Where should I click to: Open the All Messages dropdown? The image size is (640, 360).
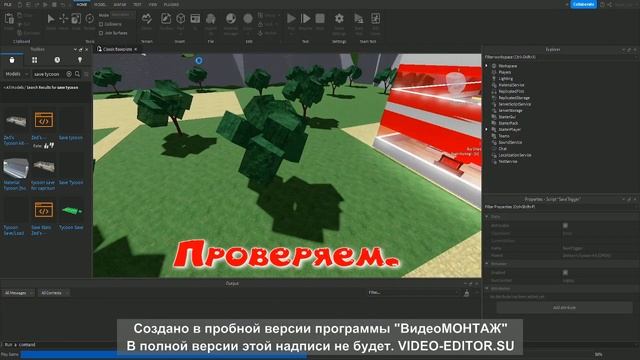pos(18,293)
